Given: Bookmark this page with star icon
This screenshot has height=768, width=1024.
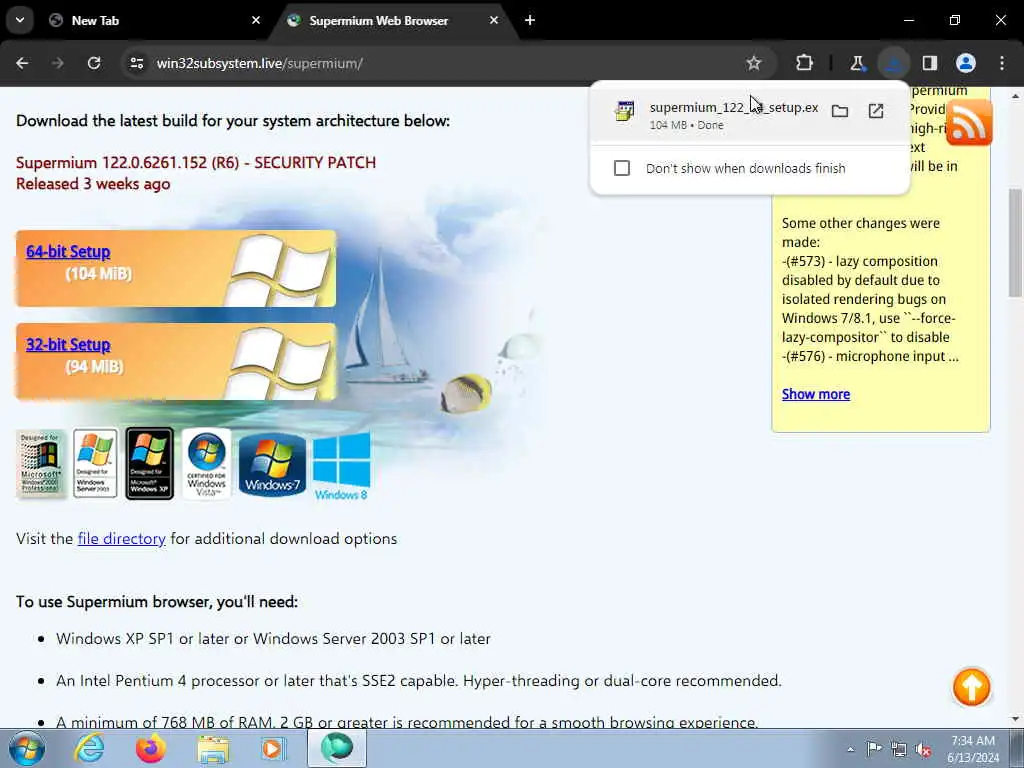Looking at the screenshot, I should point(754,63).
